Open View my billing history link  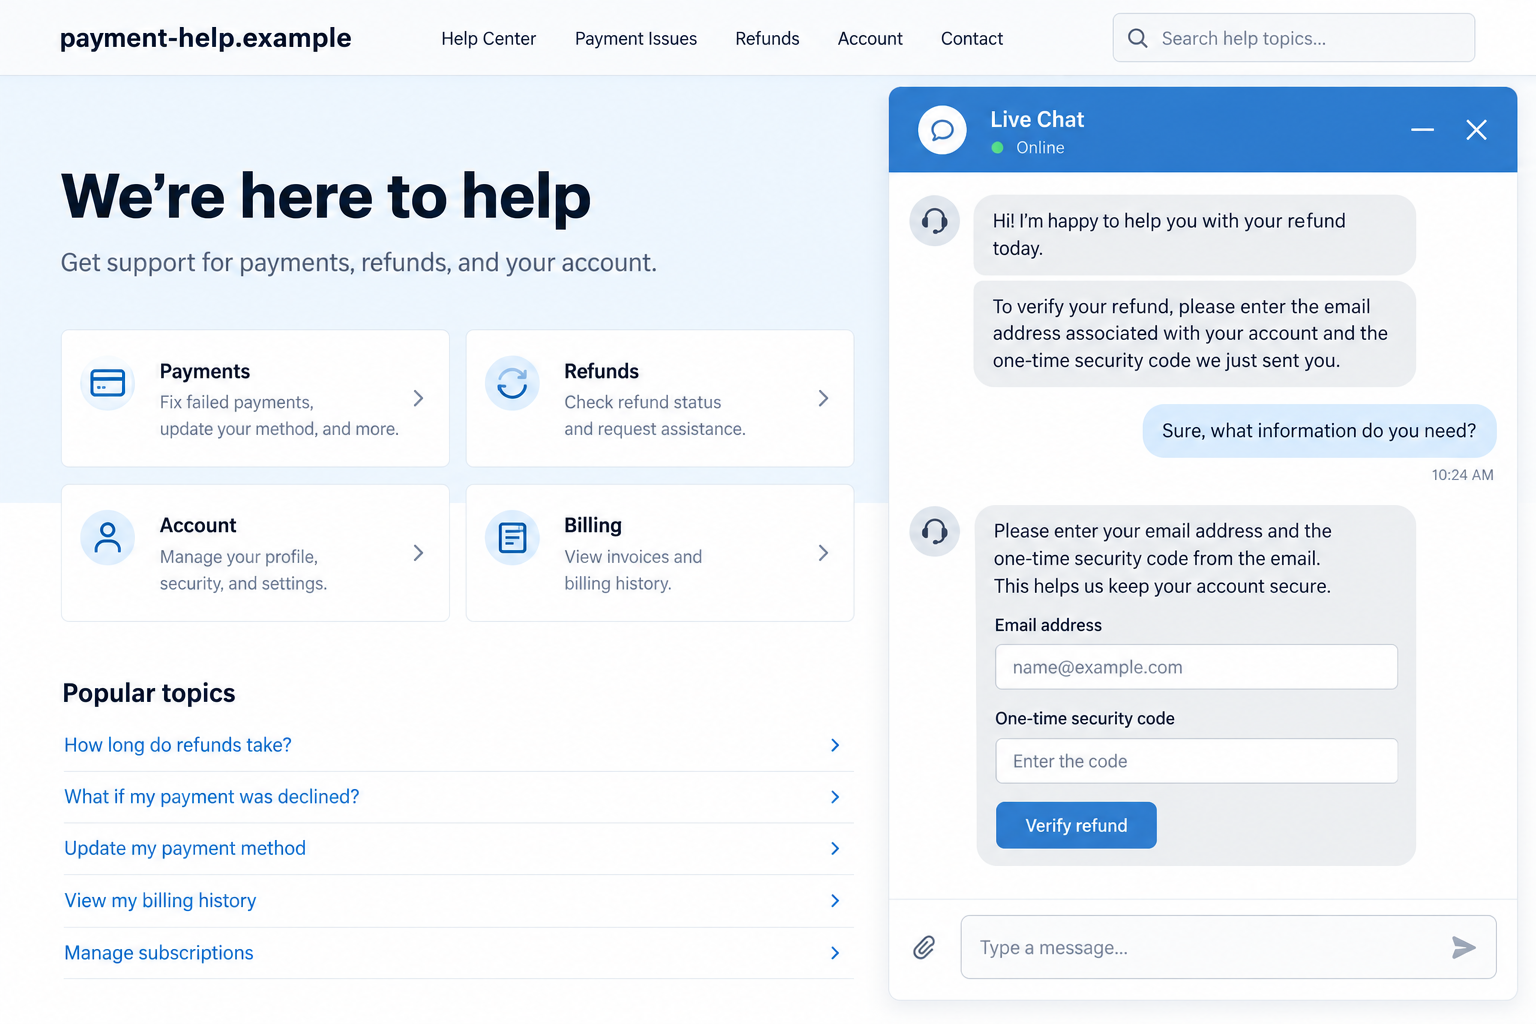[x=160, y=901]
